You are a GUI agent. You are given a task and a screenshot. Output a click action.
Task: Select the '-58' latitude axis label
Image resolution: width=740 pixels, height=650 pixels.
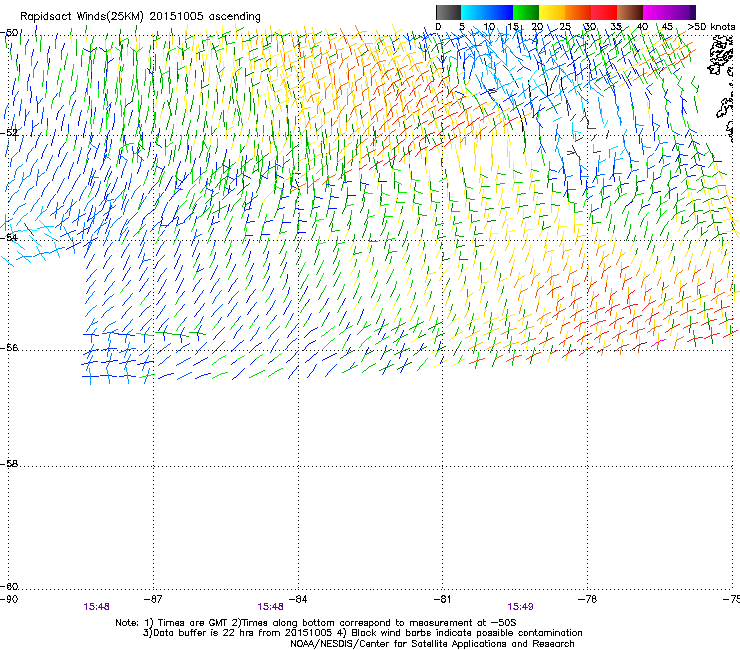coord(9,464)
